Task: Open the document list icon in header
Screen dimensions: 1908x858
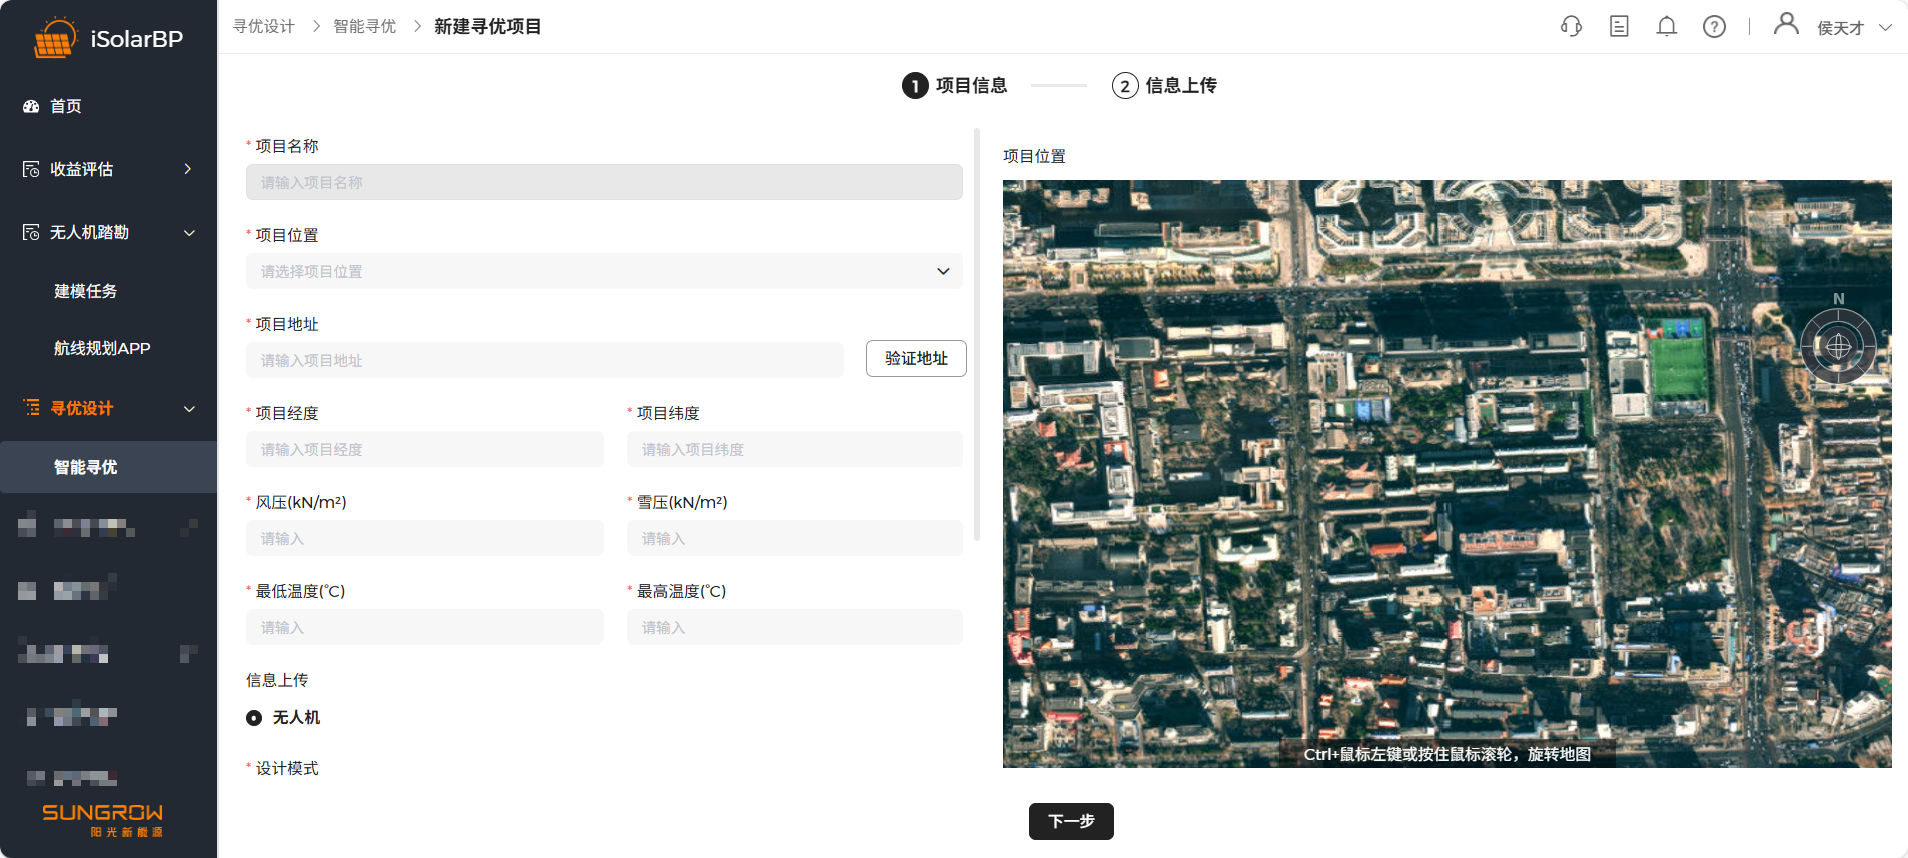Action: pos(1619,27)
